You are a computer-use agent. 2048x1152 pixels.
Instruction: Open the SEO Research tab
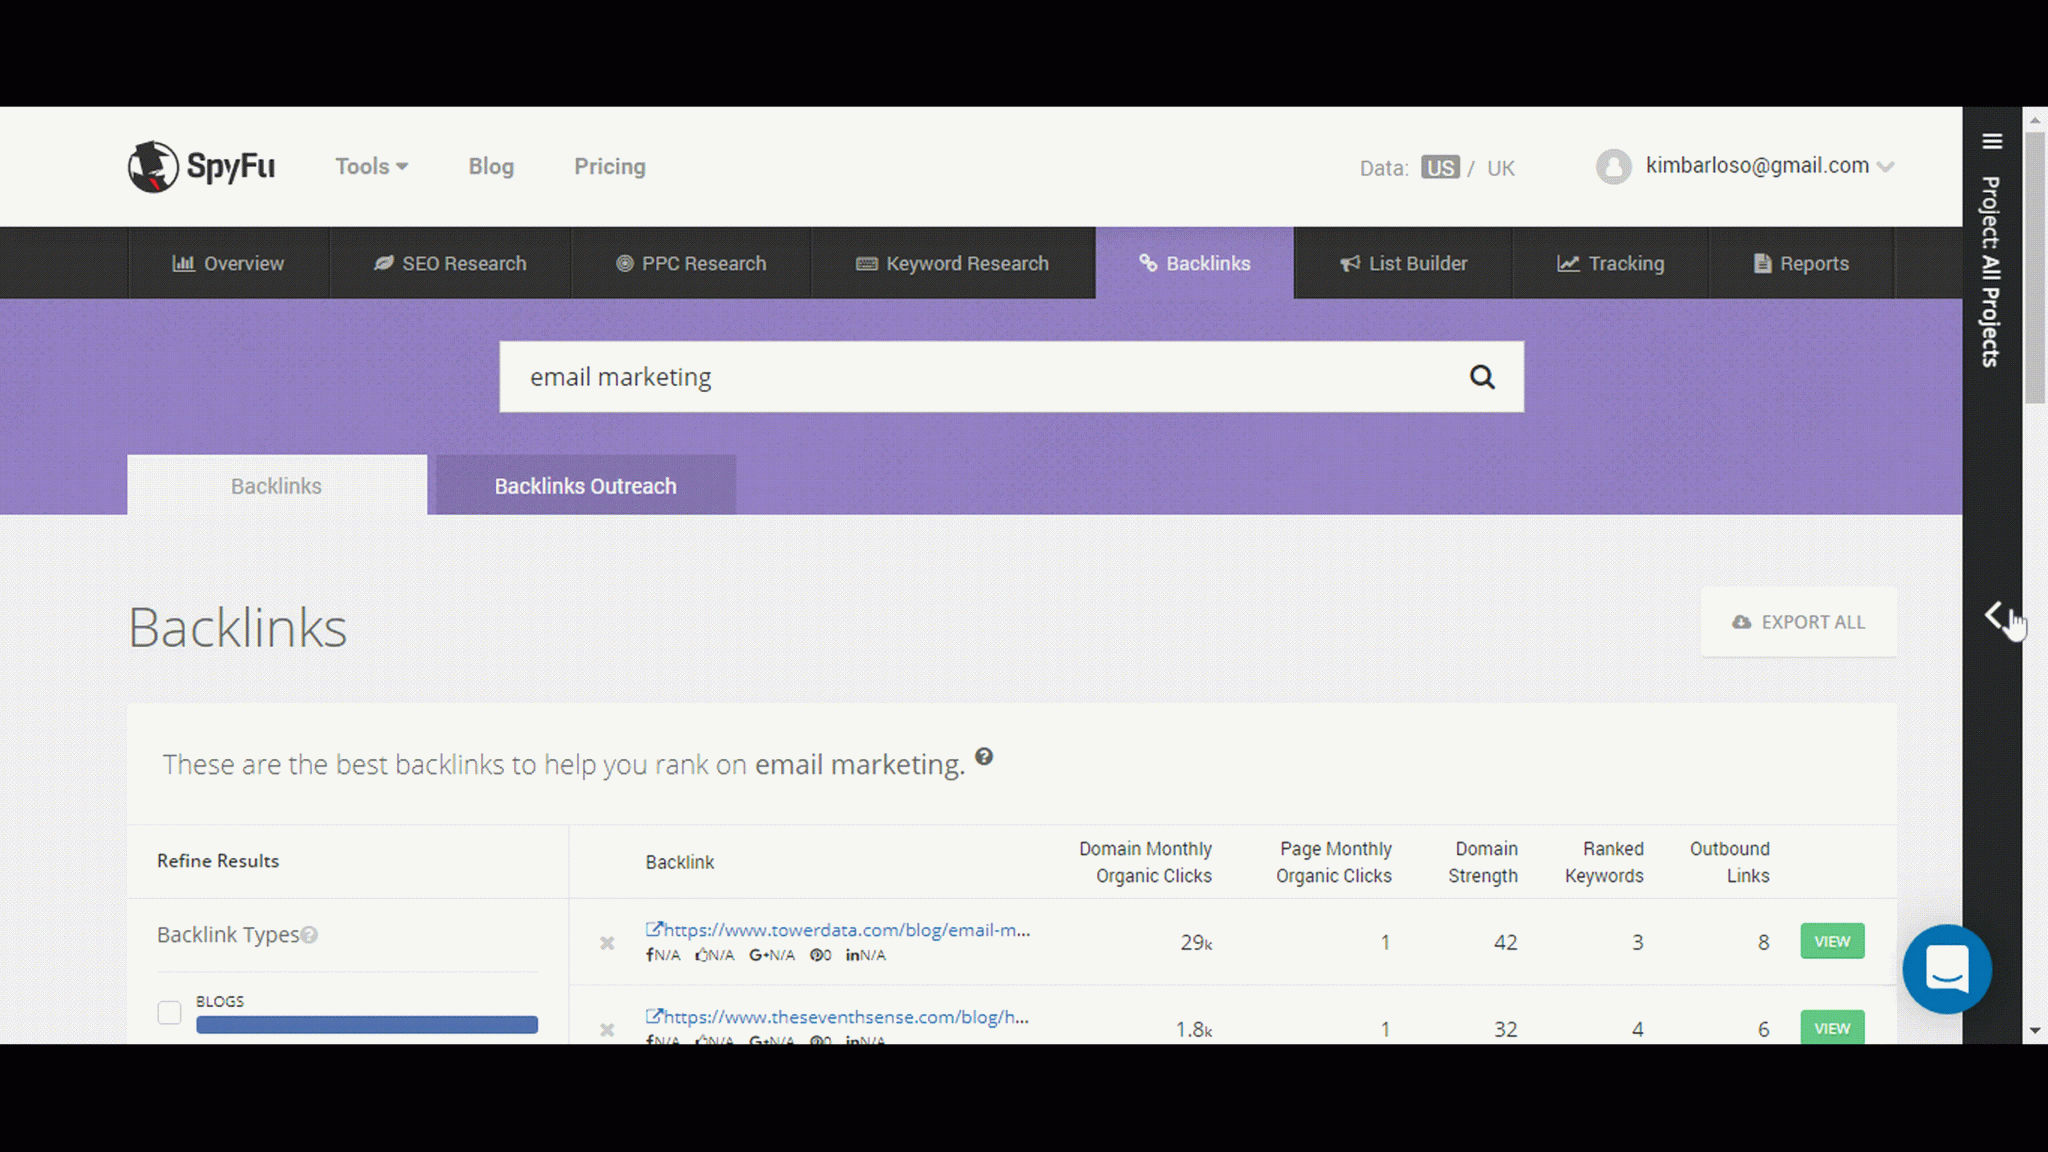450,263
